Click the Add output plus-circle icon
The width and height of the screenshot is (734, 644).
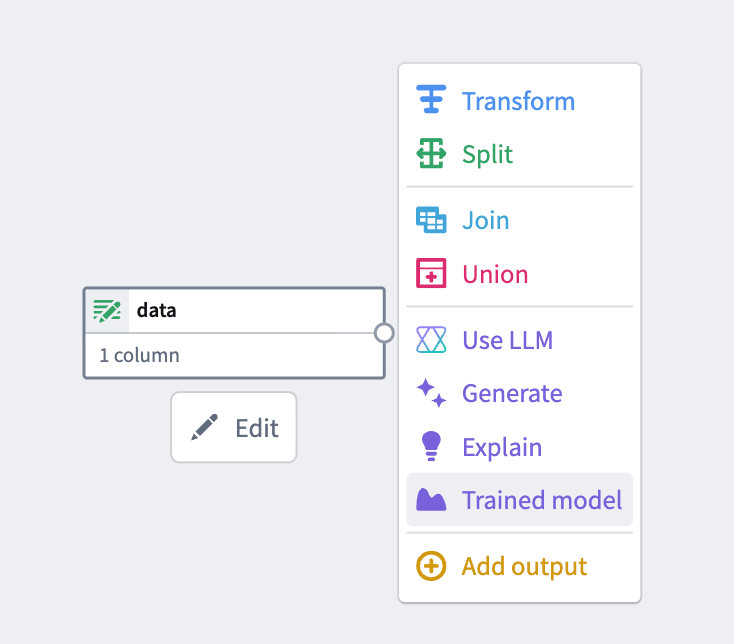431,566
